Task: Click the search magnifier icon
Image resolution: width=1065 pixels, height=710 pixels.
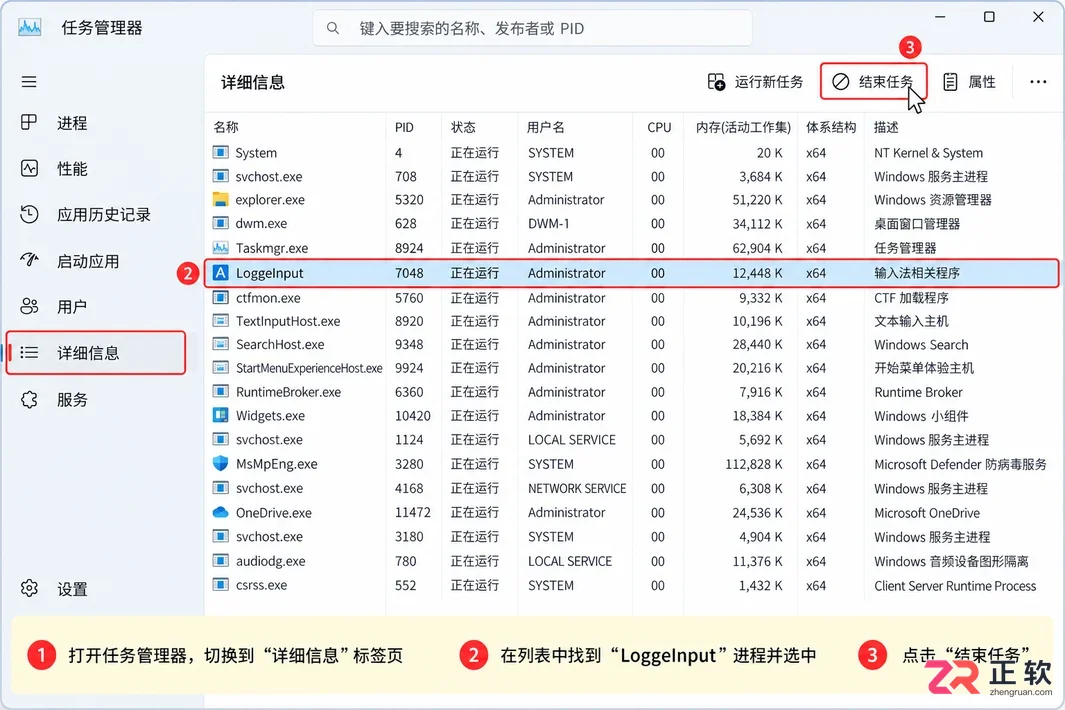Action: pos(333,29)
